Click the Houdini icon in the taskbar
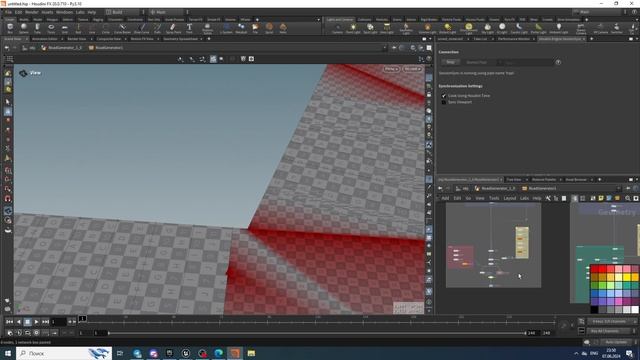This screenshot has height=360, width=640. pyautogui.click(x=235, y=353)
